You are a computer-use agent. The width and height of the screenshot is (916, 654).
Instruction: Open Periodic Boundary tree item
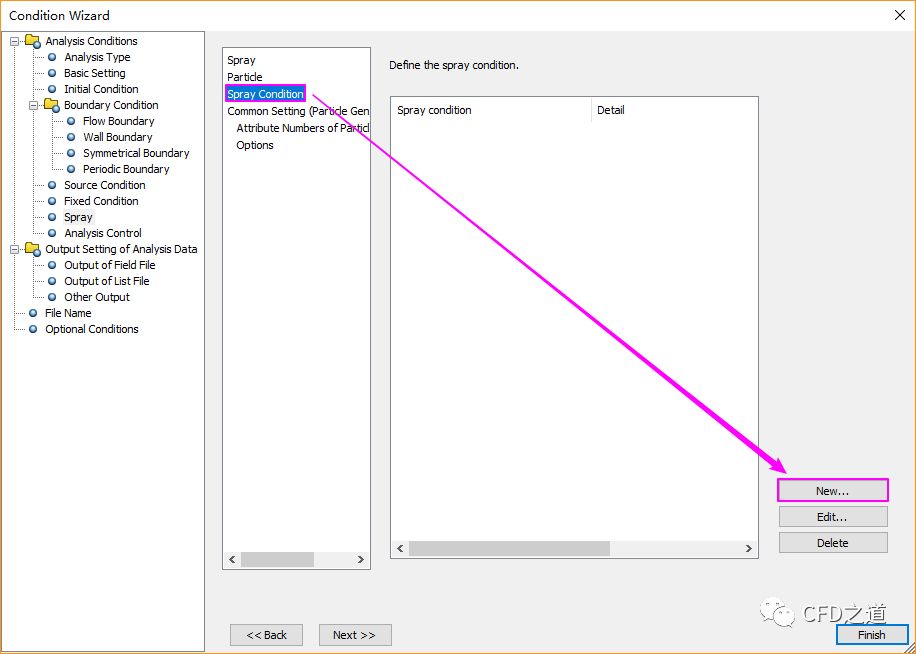pyautogui.click(x=126, y=169)
